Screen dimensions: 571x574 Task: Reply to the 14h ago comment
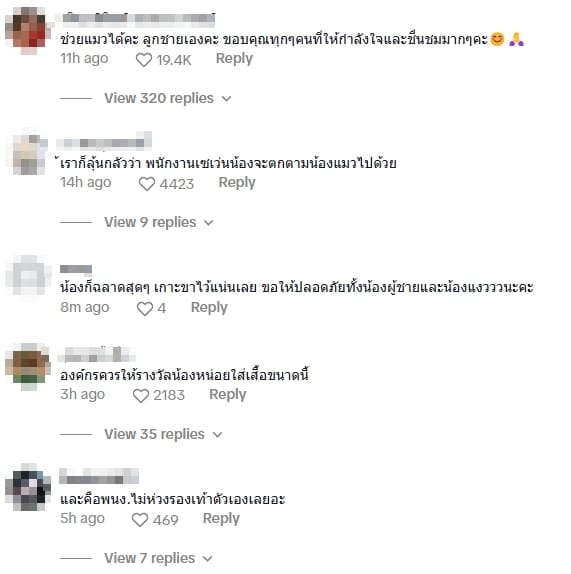237,182
